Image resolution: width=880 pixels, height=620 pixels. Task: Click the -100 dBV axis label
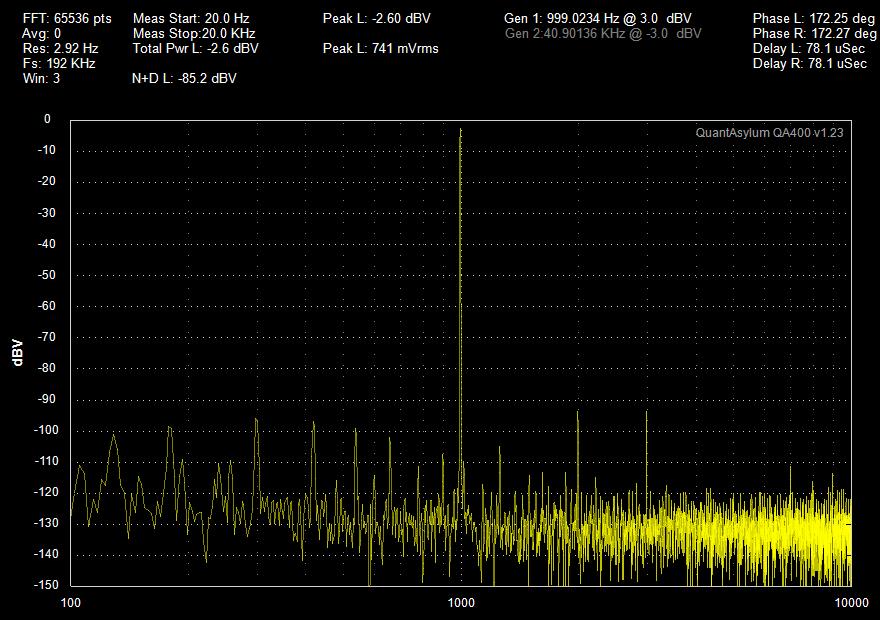[x=45, y=430]
